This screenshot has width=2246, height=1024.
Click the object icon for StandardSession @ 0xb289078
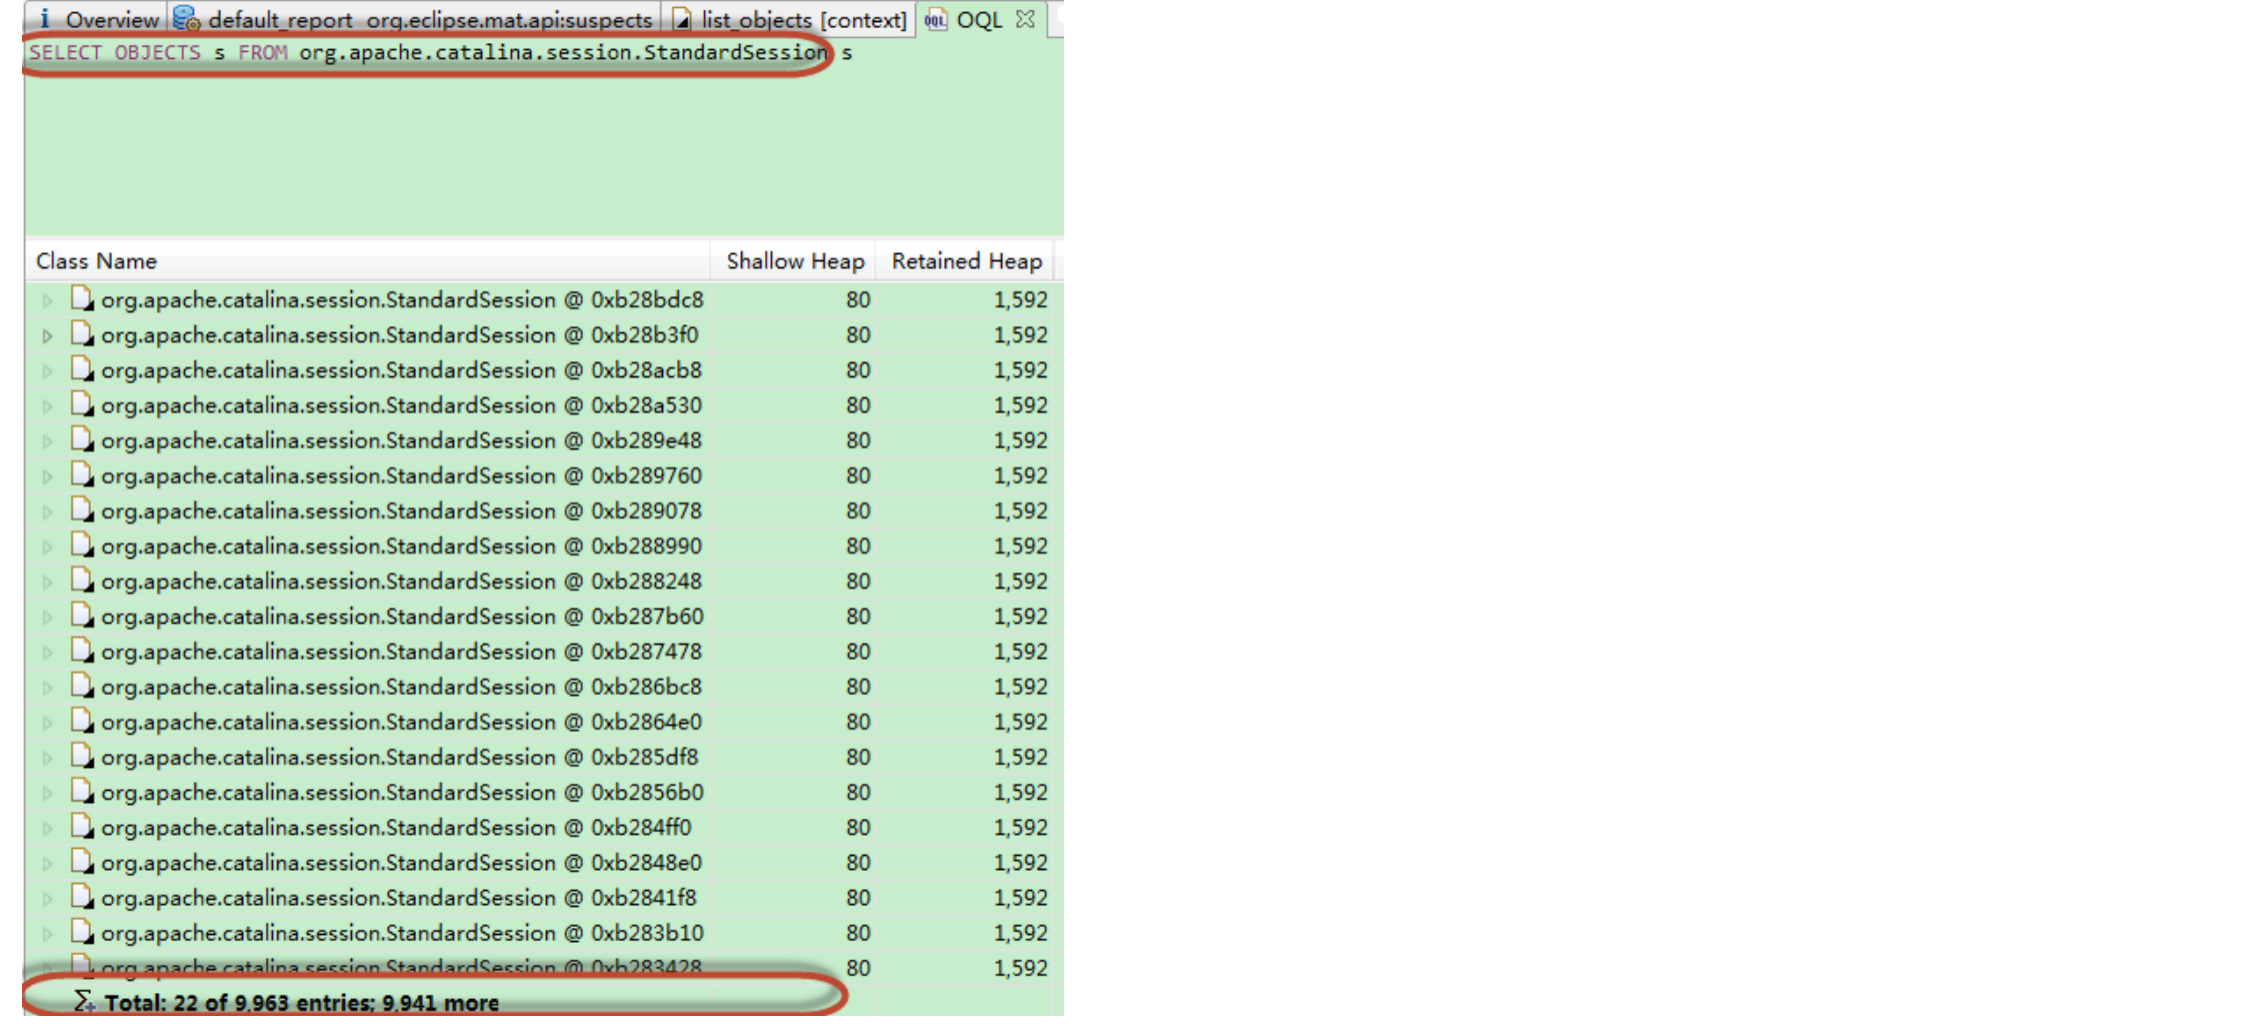(x=82, y=510)
